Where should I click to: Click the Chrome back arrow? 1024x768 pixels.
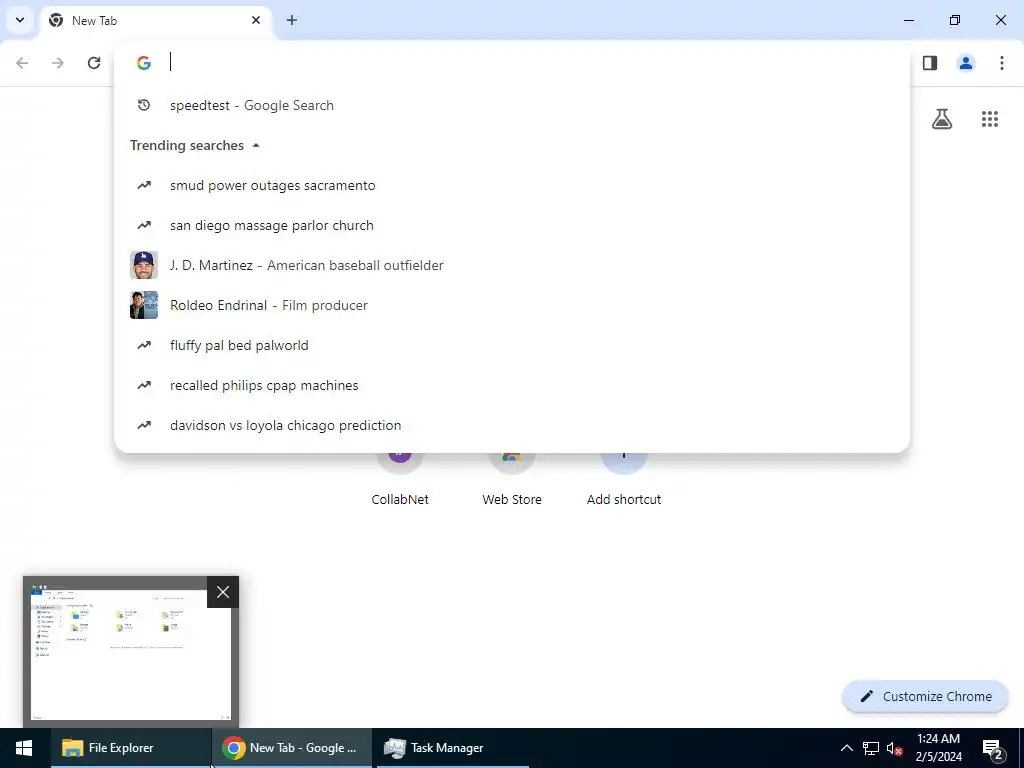(x=22, y=63)
